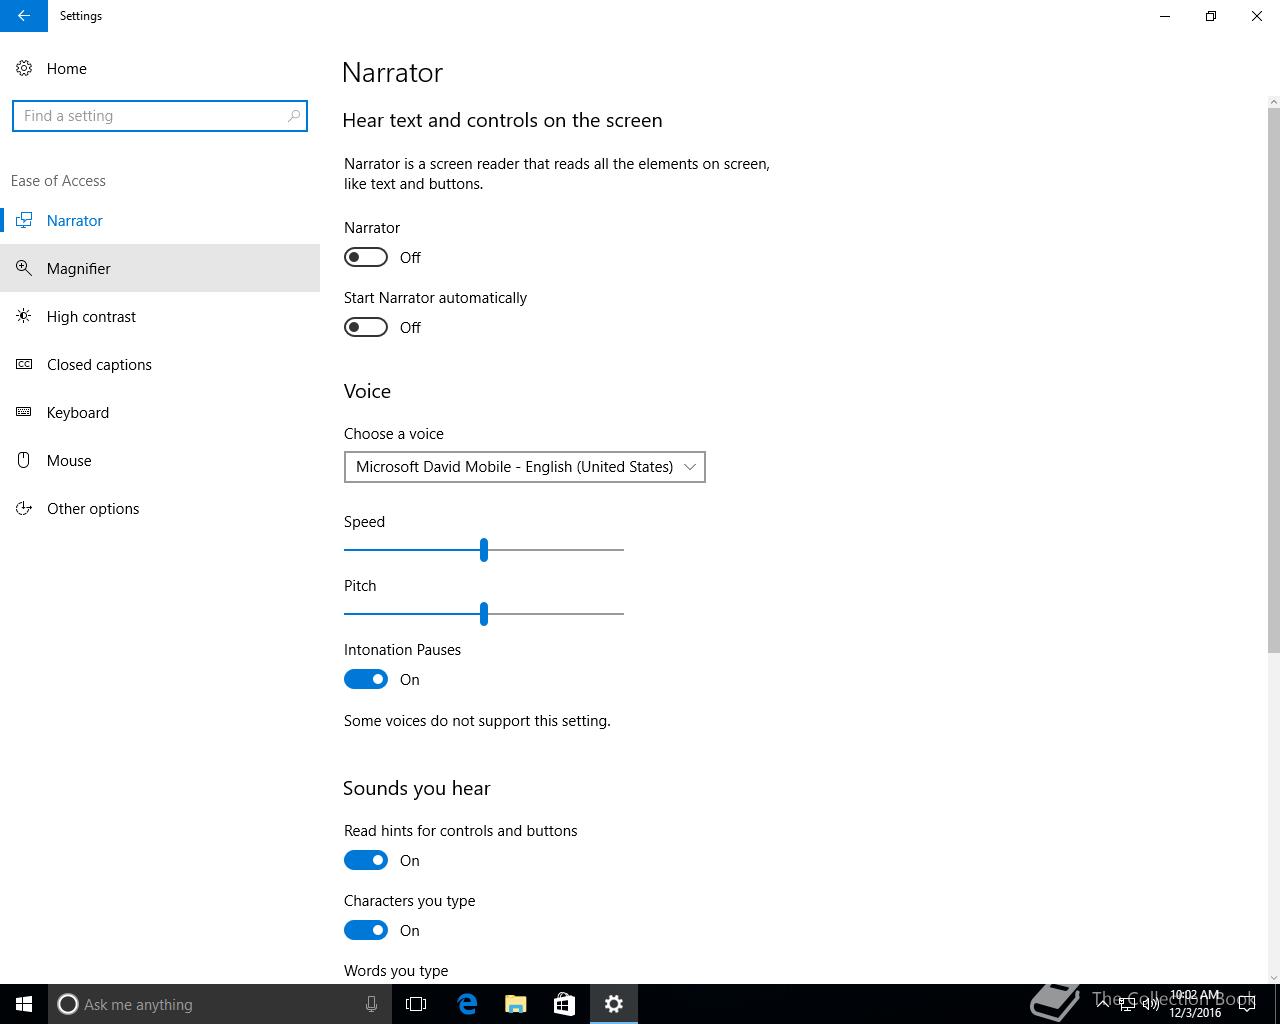Image resolution: width=1280 pixels, height=1024 pixels.
Task: Open the Choose a voice dropdown
Action: tap(525, 467)
